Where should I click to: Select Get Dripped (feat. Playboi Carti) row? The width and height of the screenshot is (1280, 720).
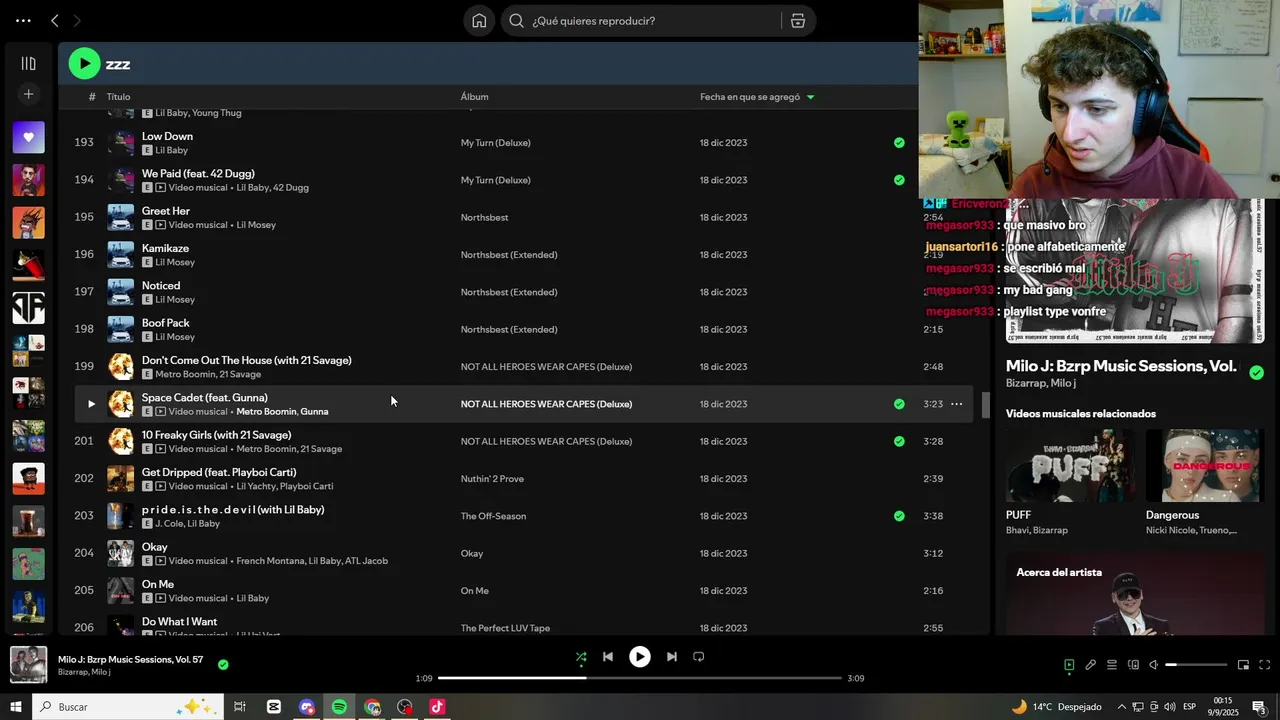[x=523, y=479]
